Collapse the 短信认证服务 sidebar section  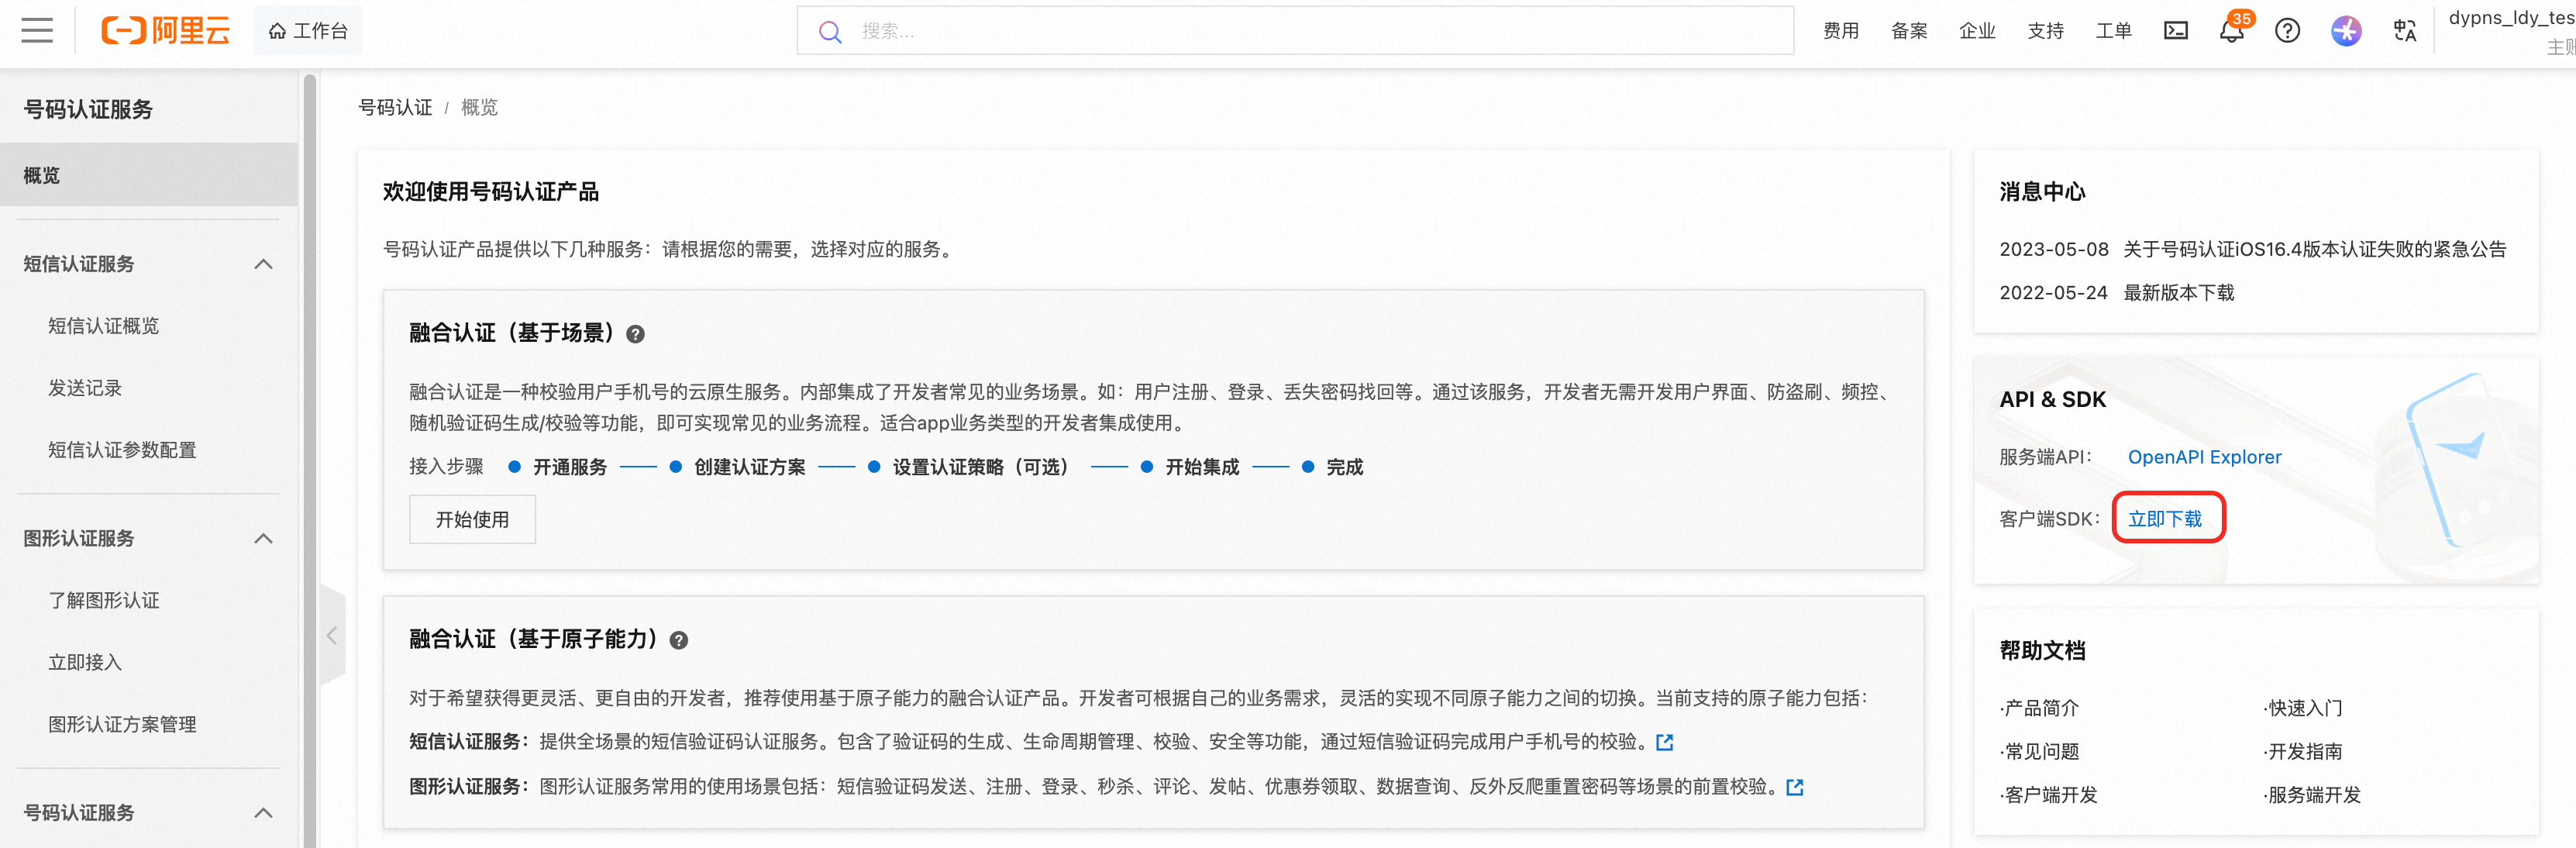coord(263,264)
